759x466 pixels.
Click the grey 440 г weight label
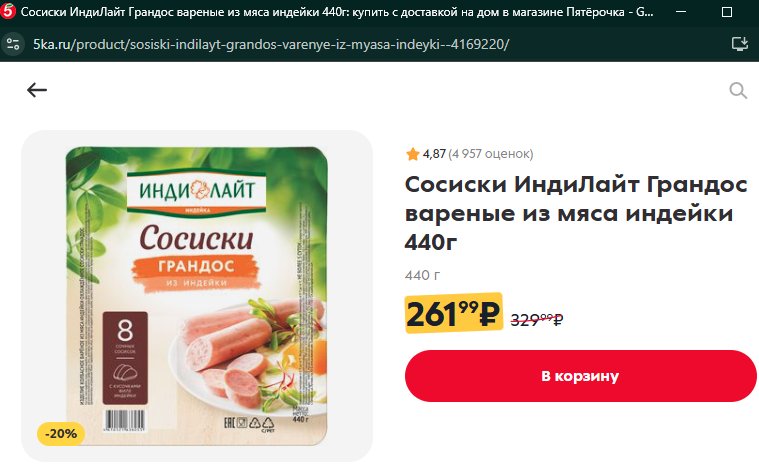pos(422,275)
